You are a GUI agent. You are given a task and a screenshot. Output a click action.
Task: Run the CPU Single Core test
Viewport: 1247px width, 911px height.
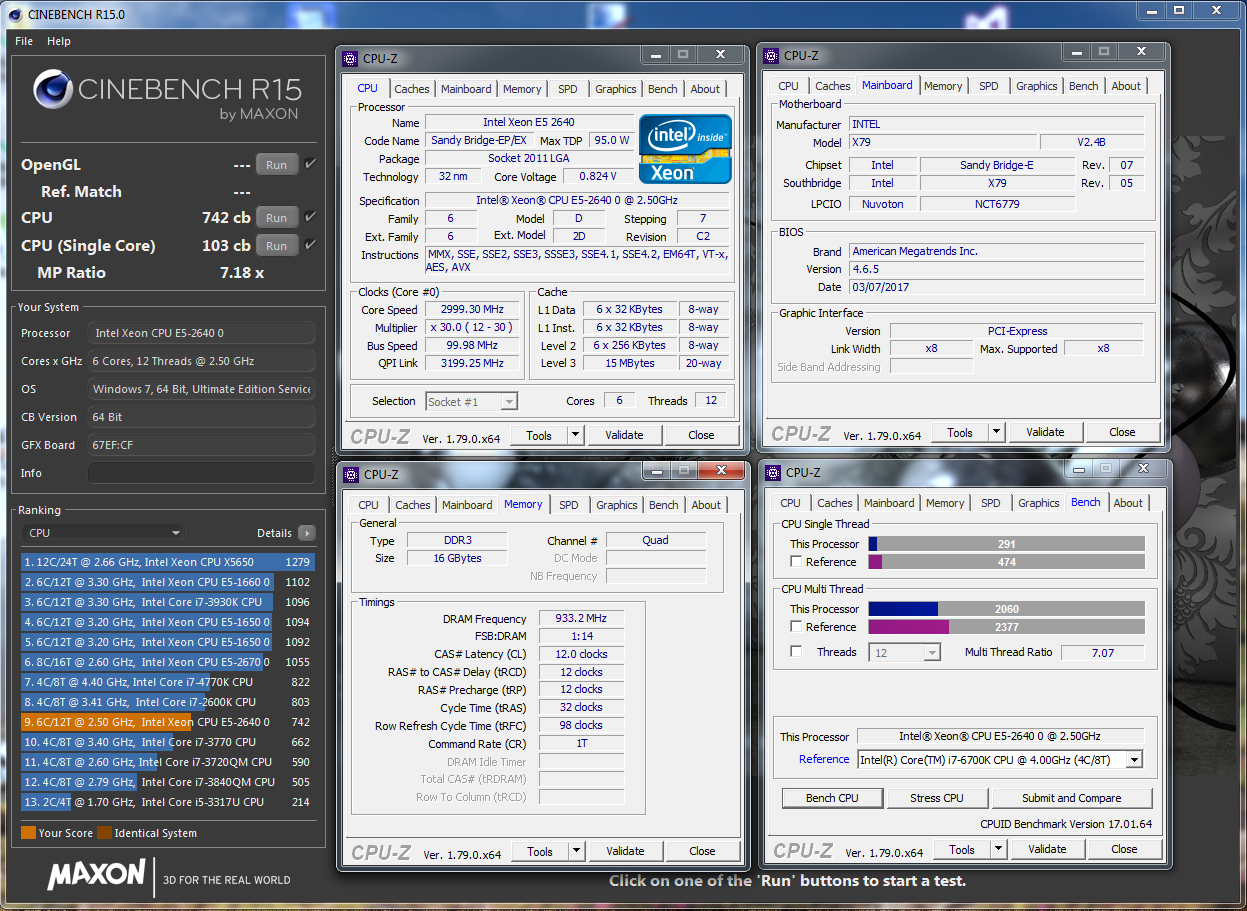point(277,246)
